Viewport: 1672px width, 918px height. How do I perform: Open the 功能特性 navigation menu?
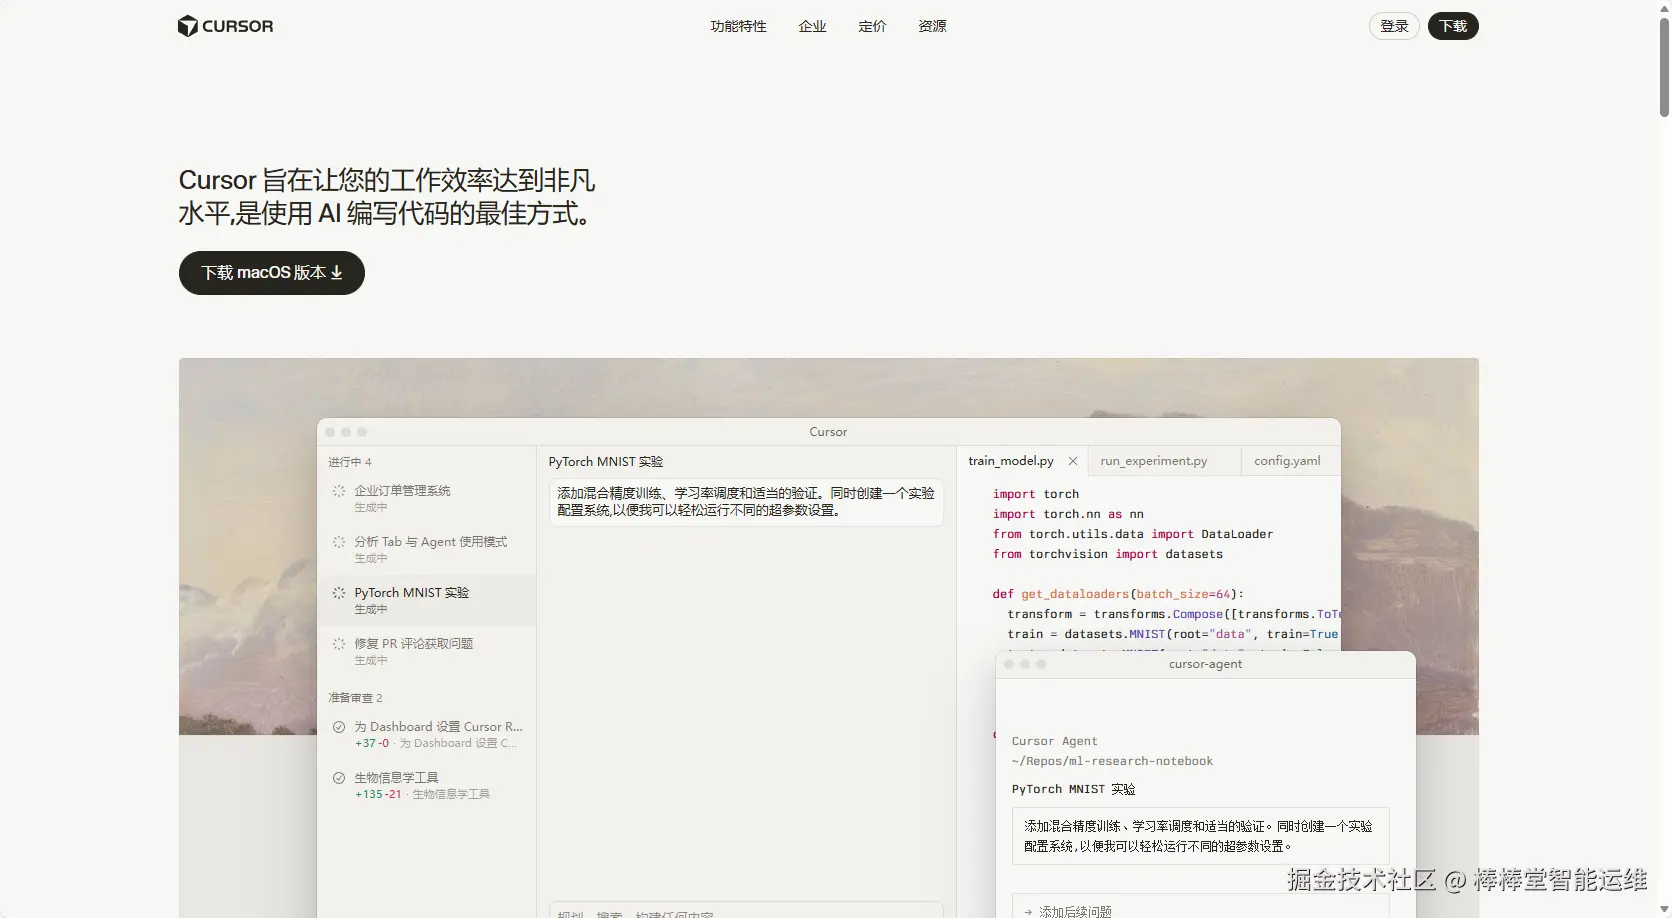tap(738, 26)
